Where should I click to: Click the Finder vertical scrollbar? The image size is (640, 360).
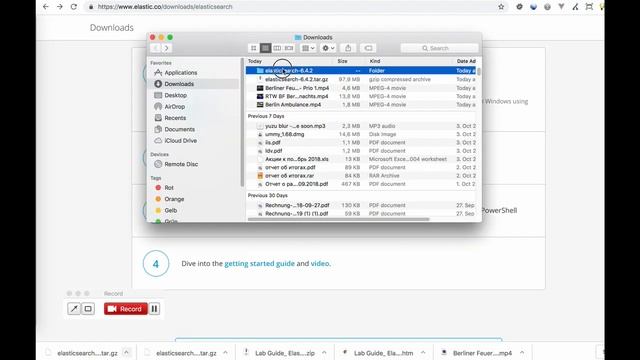(479, 71)
